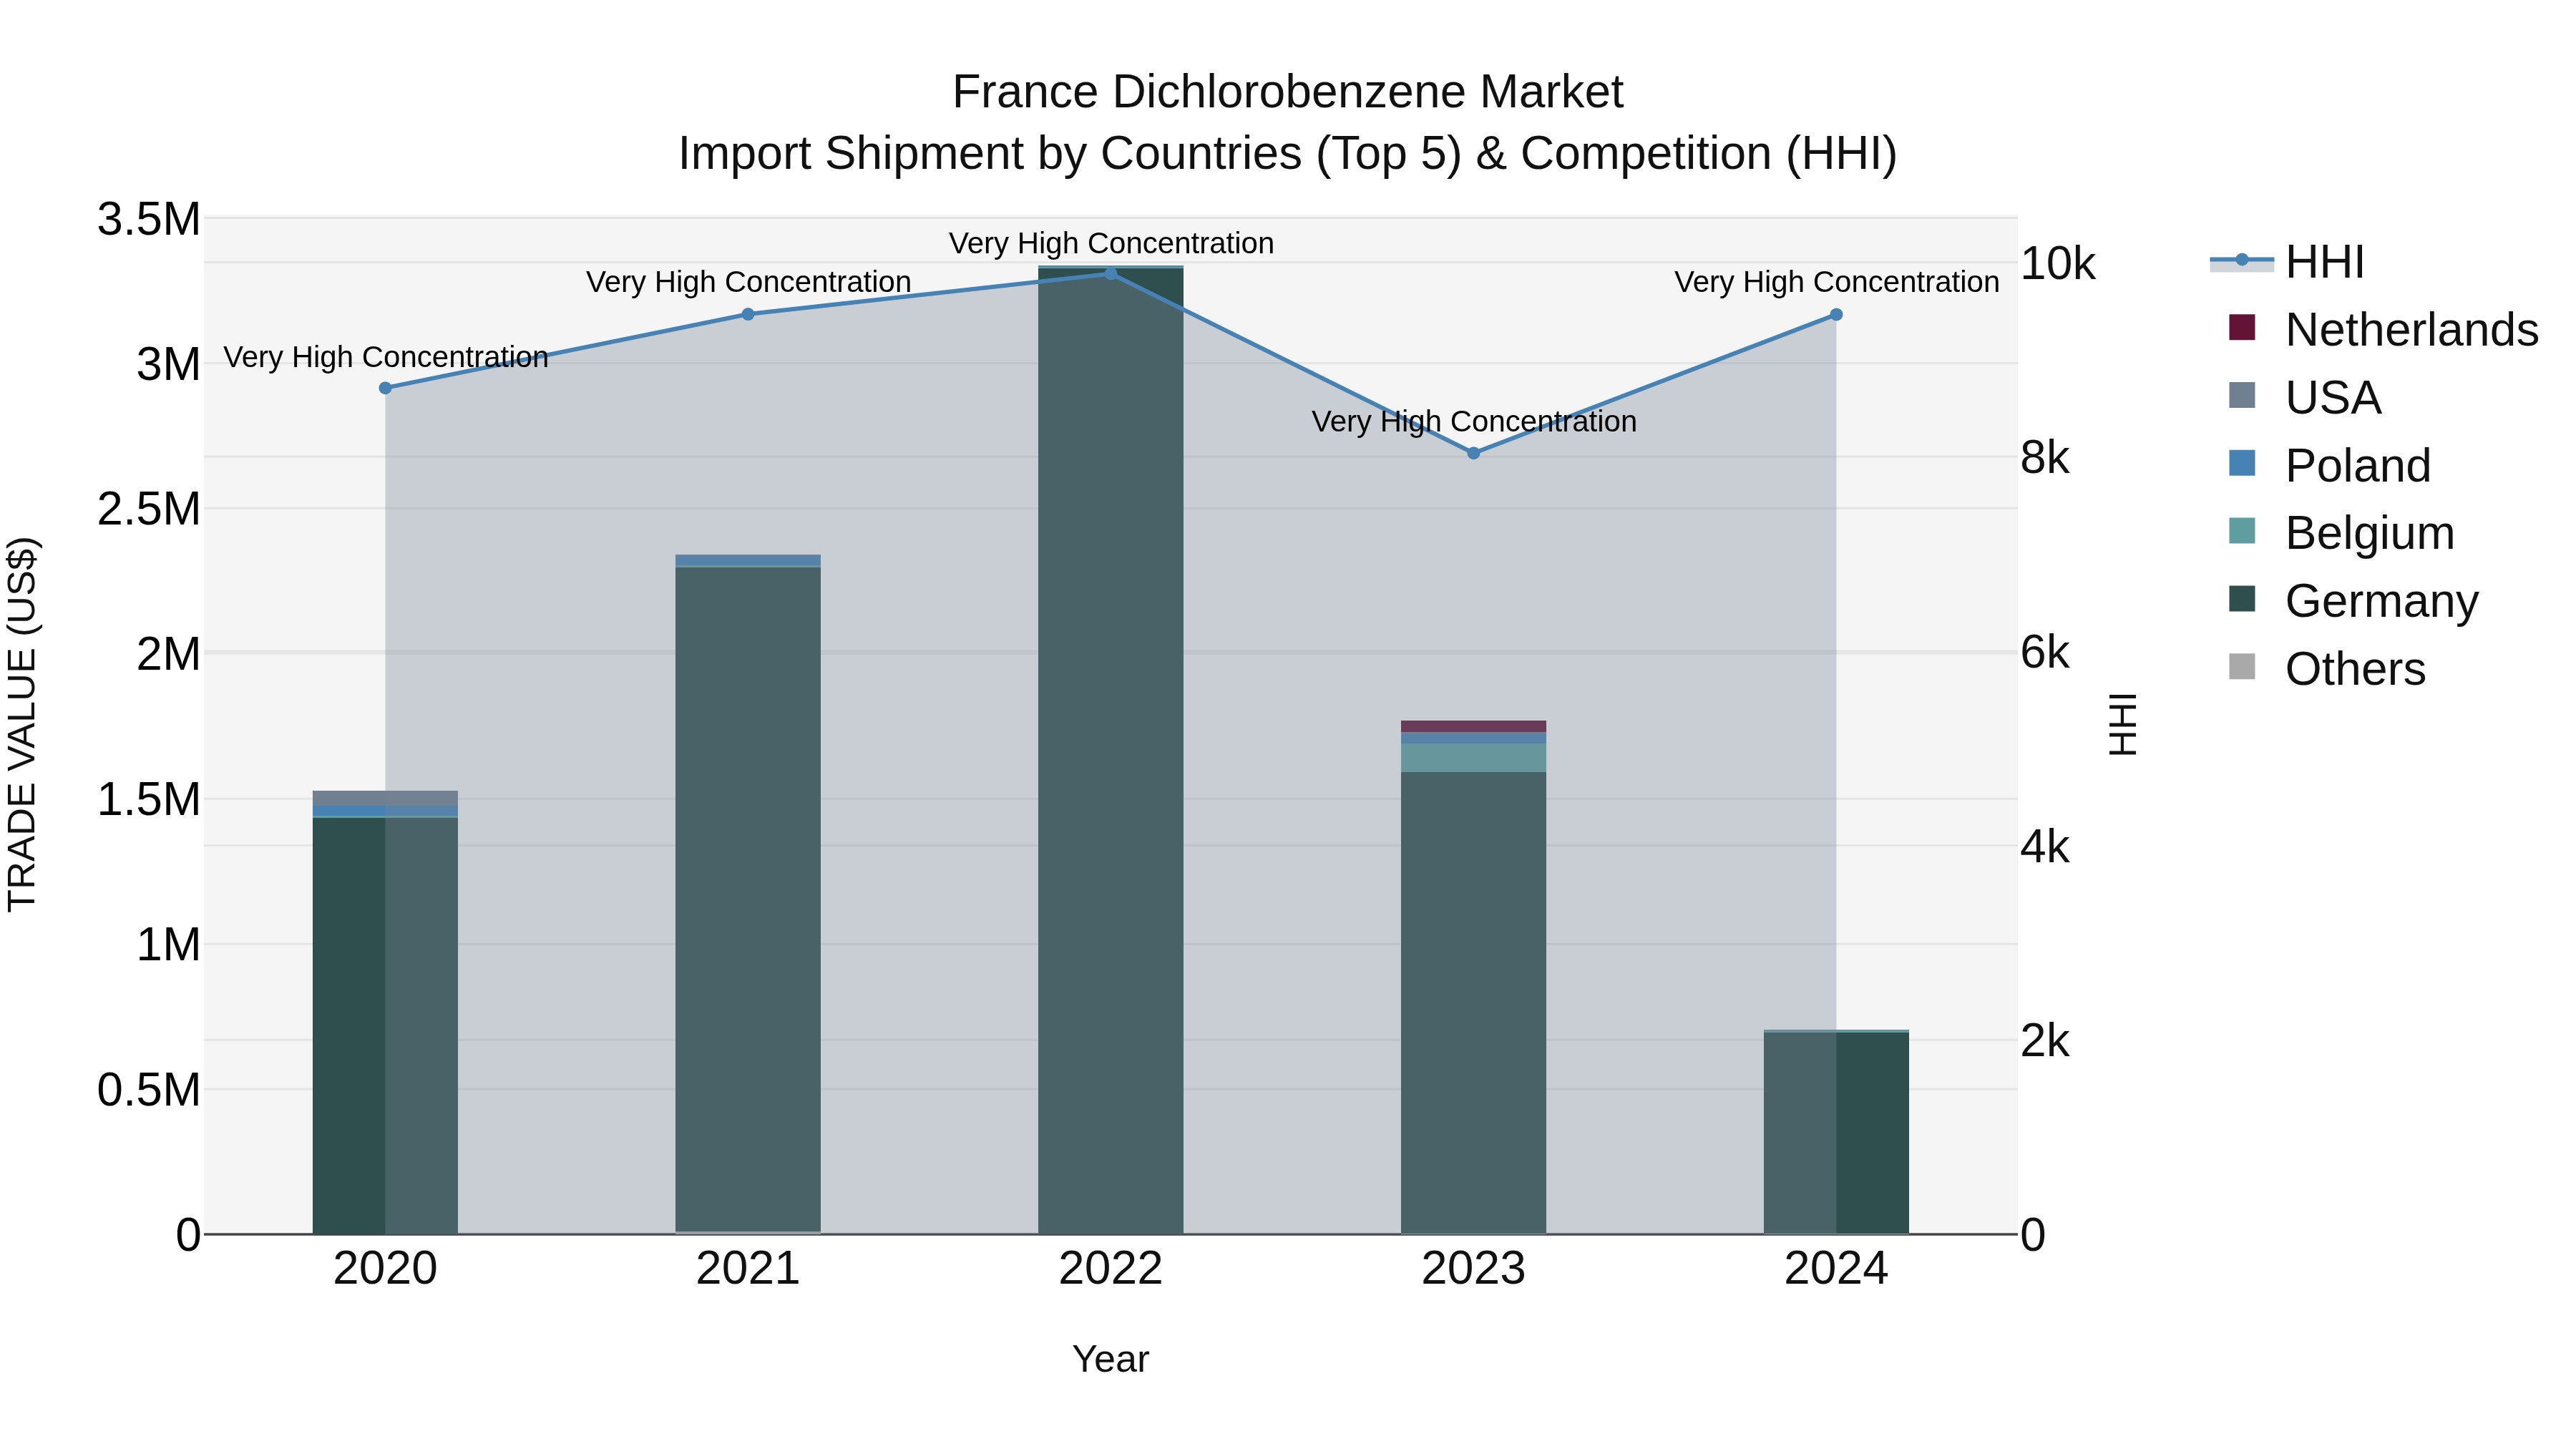Viewport: 2576px width, 1449px height.
Task: Click the 2022 x-axis label
Action: click(x=1110, y=1269)
